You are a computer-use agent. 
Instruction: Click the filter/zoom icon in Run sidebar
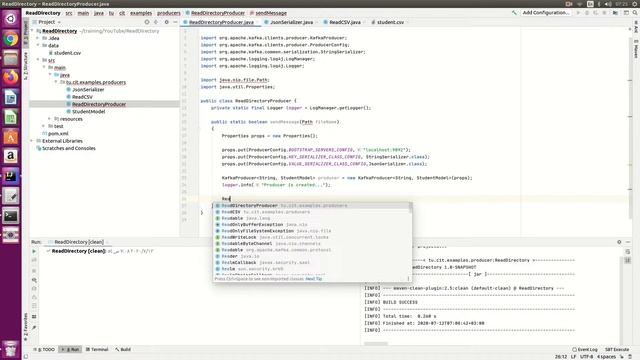[34, 280]
